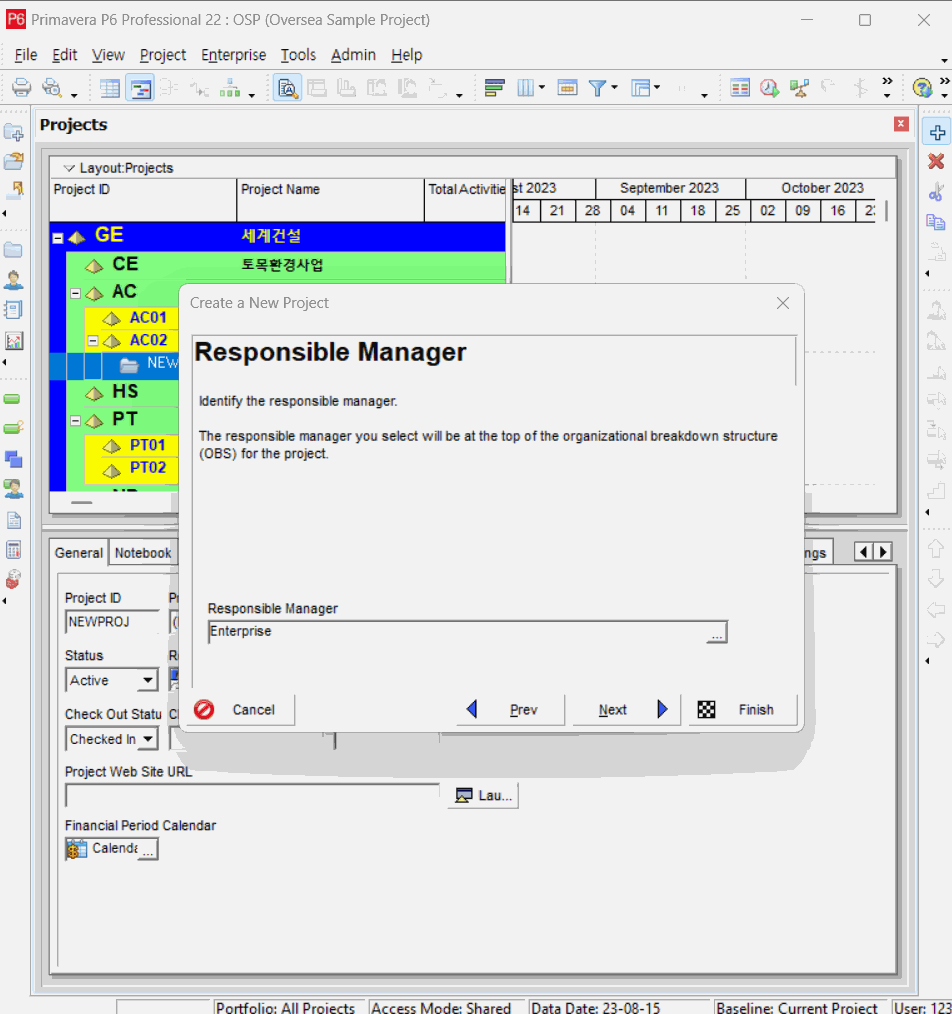
Task: Click Finish in the wizard
Action: pyautogui.click(x=743, y=710)
